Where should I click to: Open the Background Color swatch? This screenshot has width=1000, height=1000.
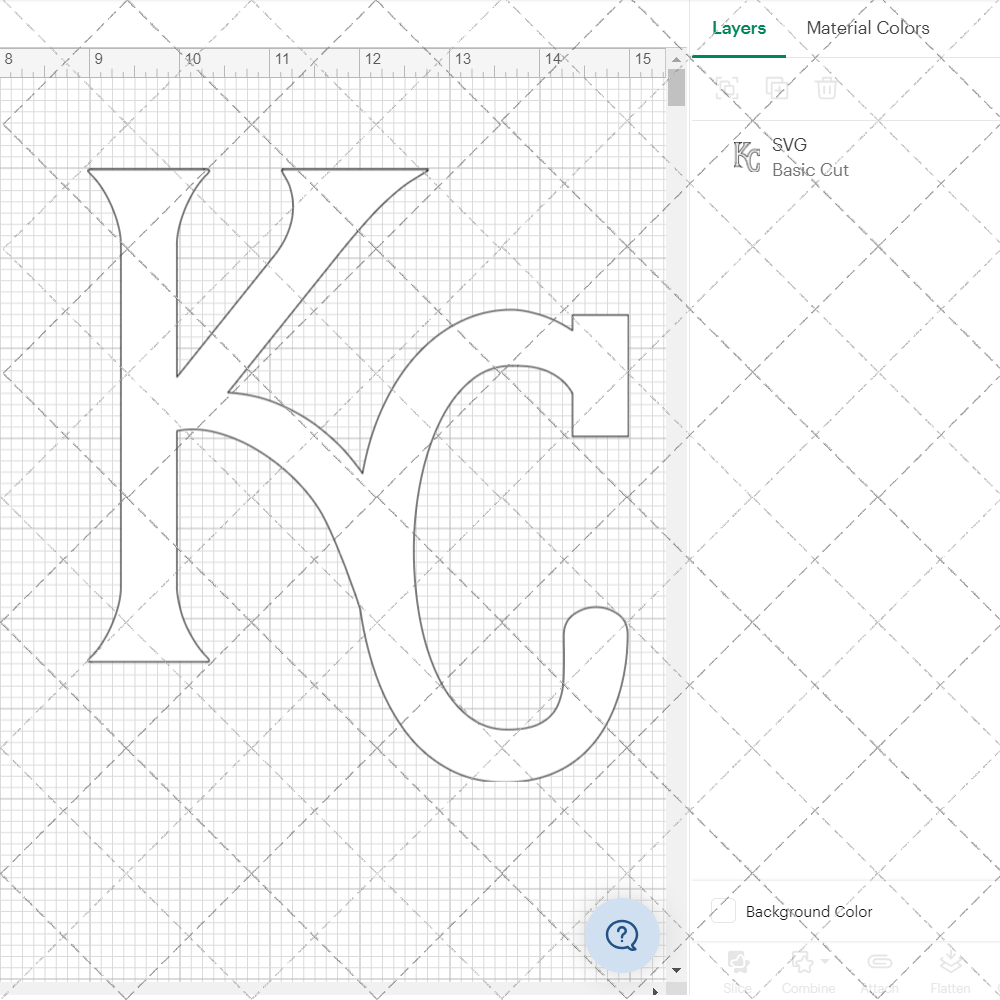723,910
